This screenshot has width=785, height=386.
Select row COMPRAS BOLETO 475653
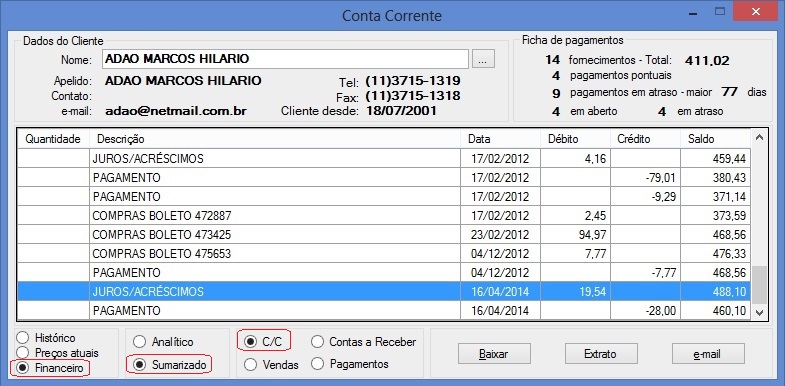[384, 254]
